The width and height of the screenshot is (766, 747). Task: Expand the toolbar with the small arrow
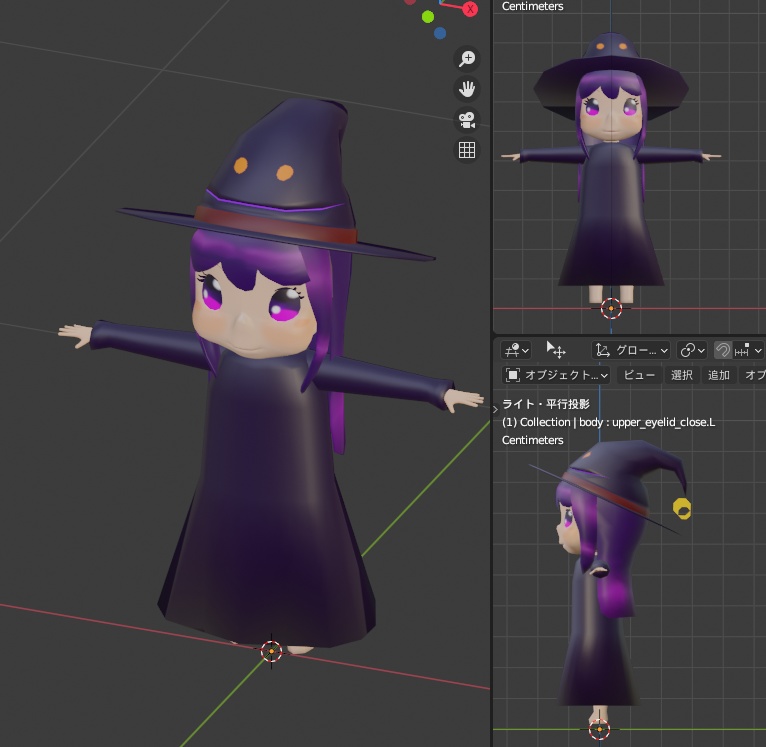coord(495,409)
